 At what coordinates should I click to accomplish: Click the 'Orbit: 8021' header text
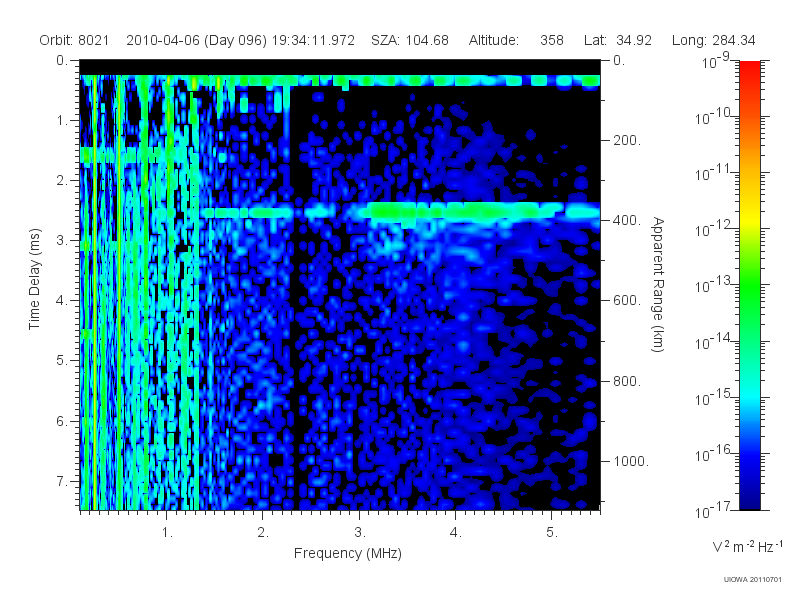tap(74, 40)
